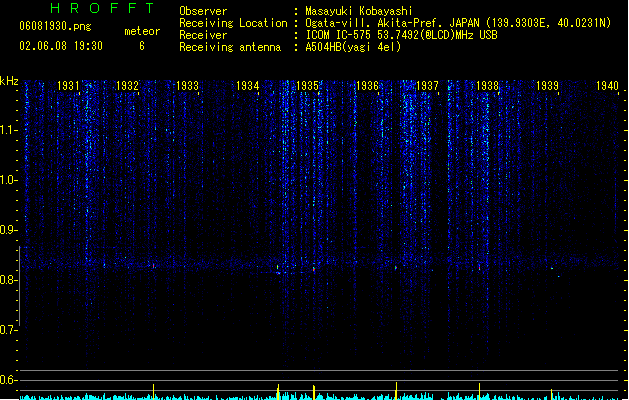Screen dimensions: 629x400
Task: Click the 'Receiving antenna' label
Action: coord(230,47)
